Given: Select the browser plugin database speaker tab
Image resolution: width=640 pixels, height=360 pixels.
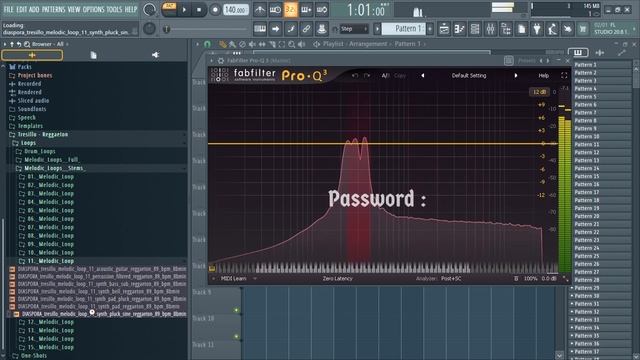Looking at the screenshot, I should click(x=155, y=55).
